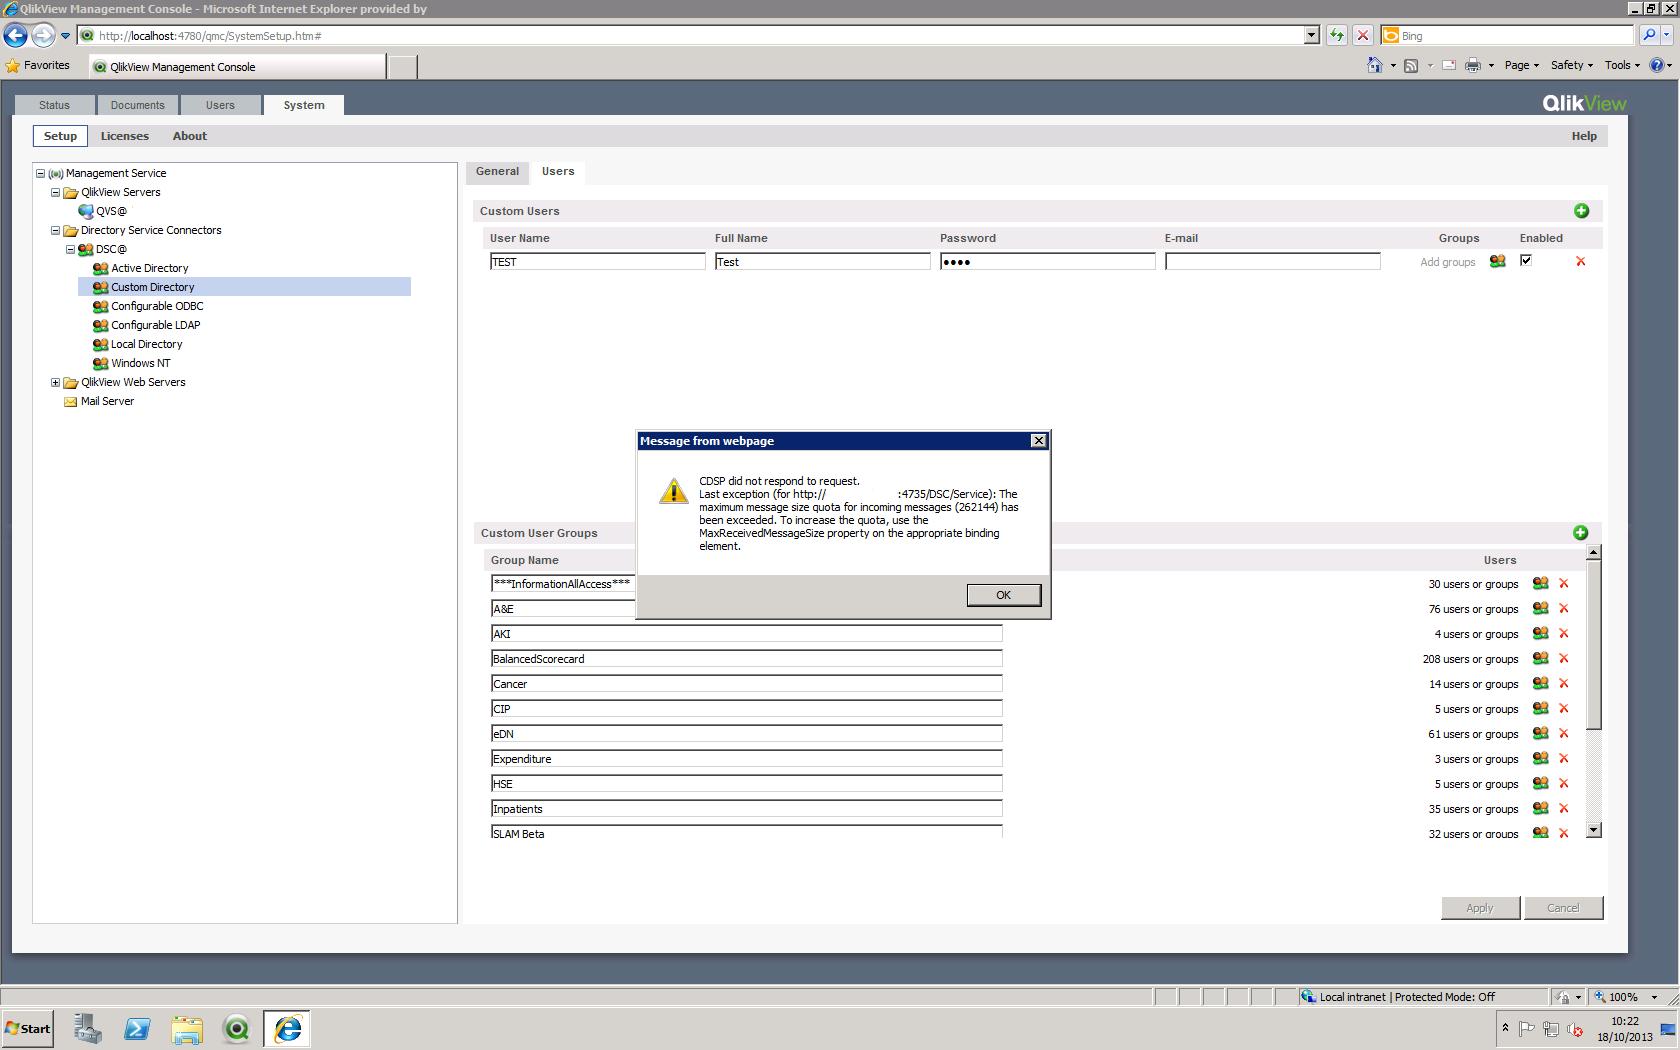Viewport: 1680px width, 1050px height.
Task: Click Add groups for the TEST user
Action: [1448, 262]
